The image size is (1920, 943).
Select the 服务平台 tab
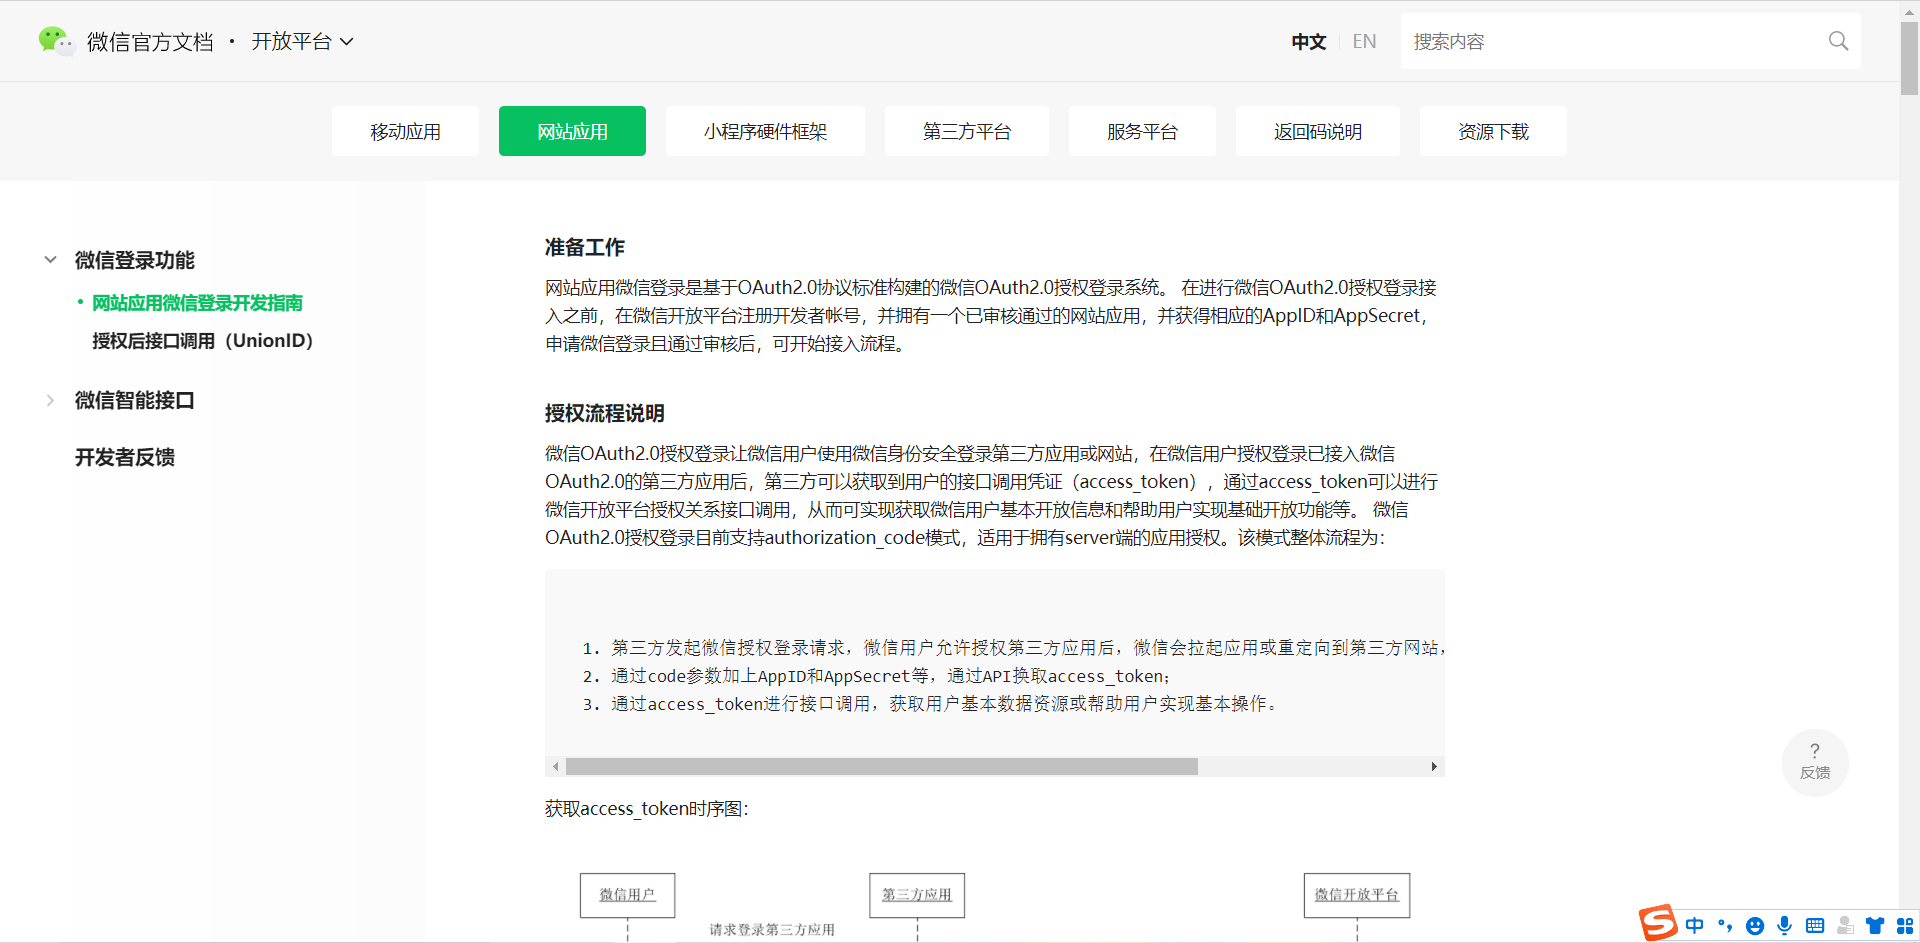click(x=1142, y=131)
